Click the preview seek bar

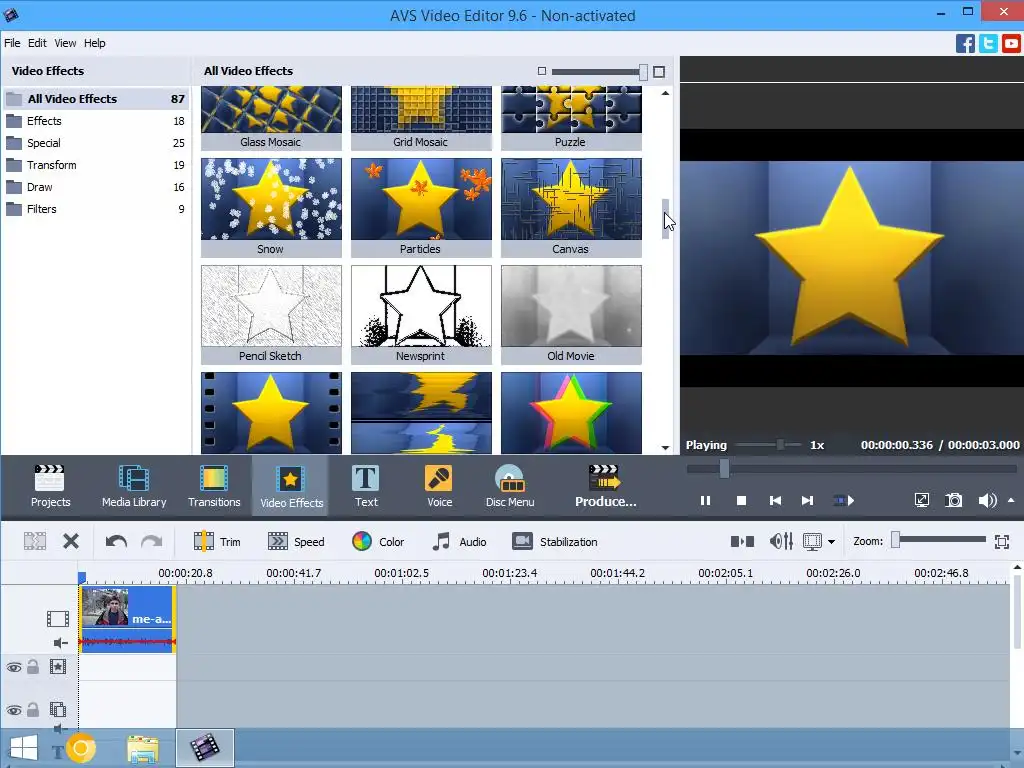(851, 468)
